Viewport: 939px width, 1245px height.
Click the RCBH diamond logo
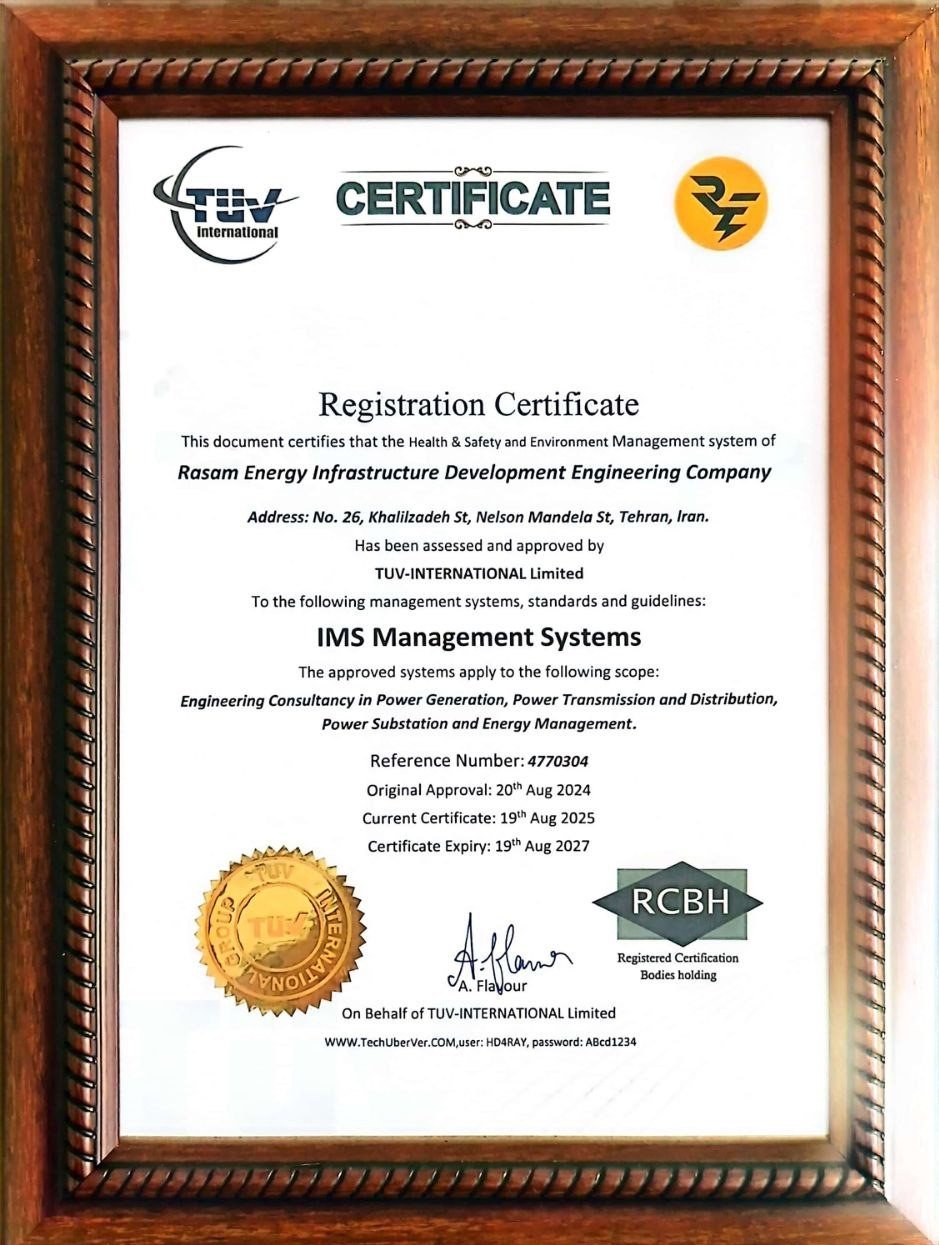[x=678, y=904]
